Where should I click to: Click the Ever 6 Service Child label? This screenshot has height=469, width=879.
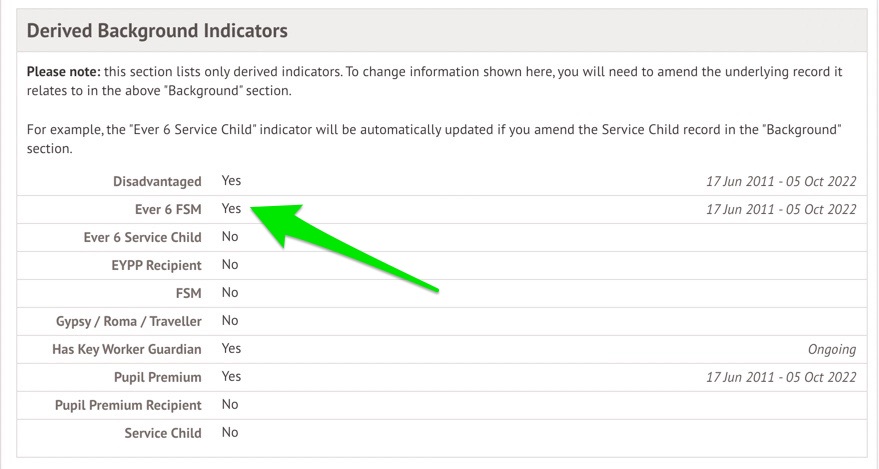coord(142,238)
